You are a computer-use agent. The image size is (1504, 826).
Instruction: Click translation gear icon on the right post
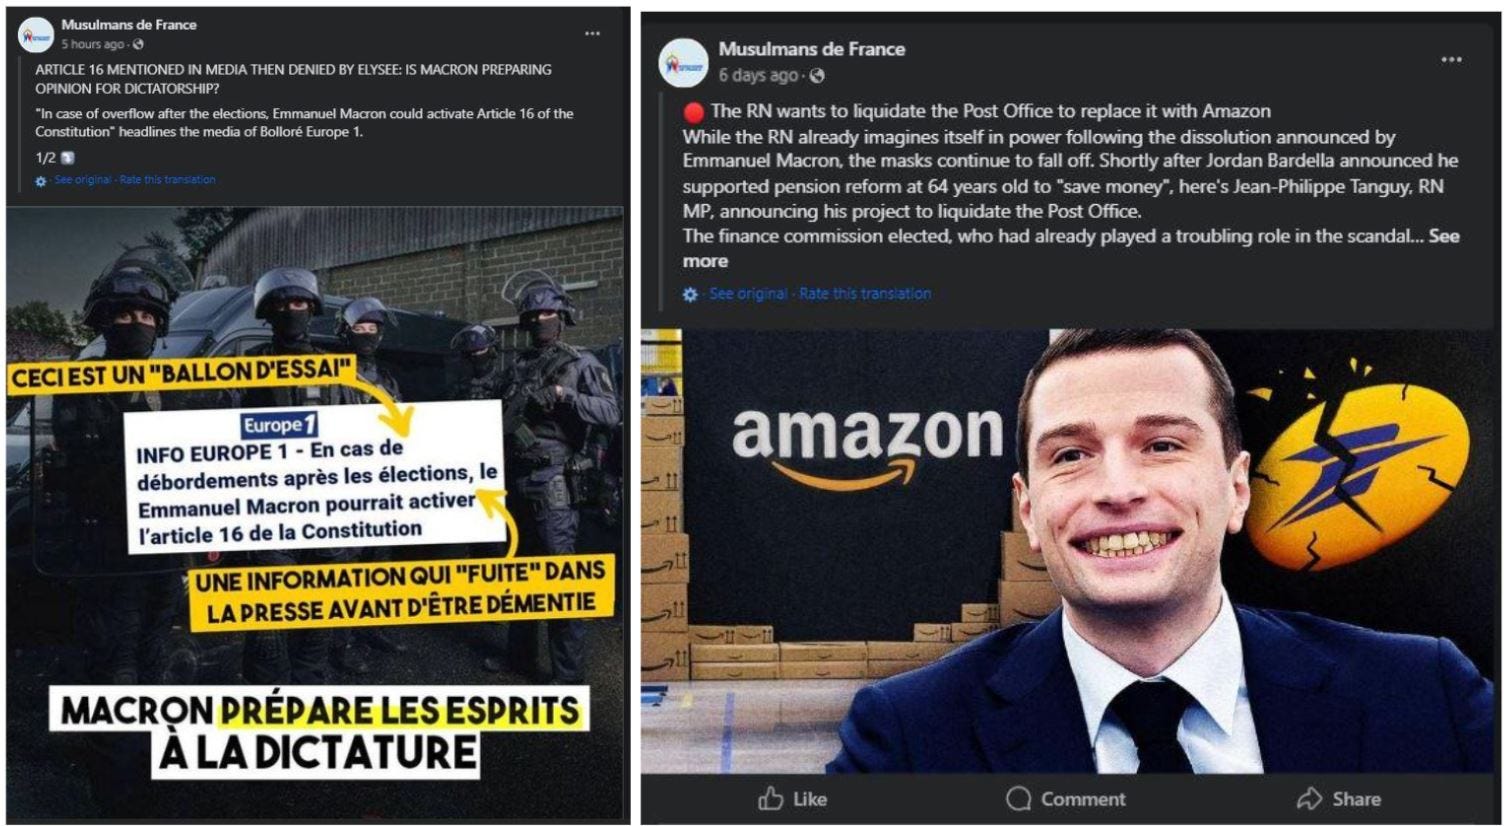(x=690, y=294)
